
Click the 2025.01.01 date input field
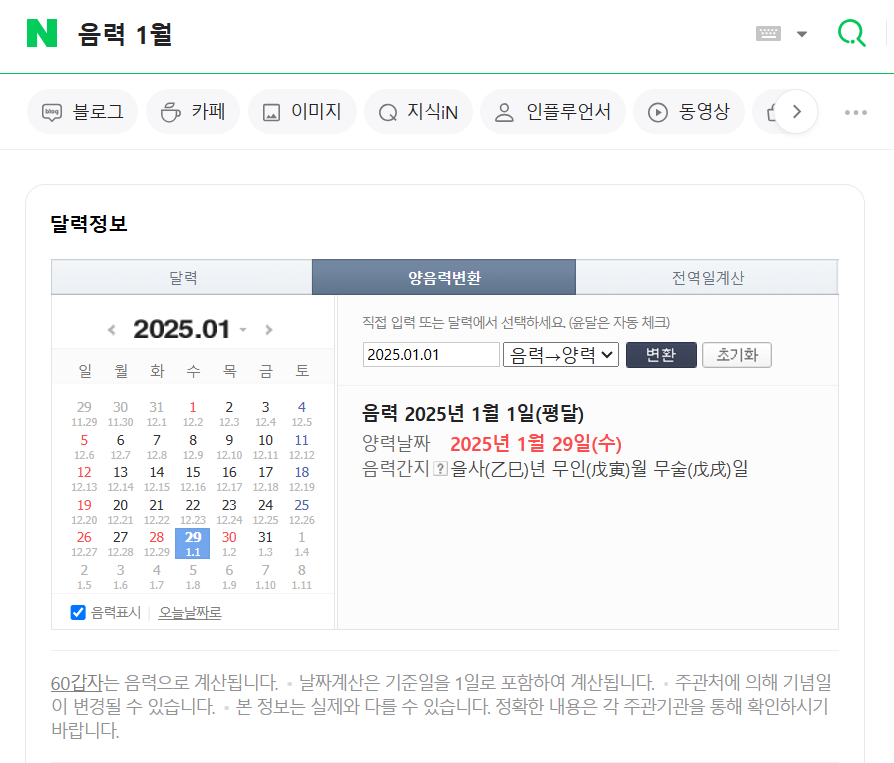click(x=431, y=353)
